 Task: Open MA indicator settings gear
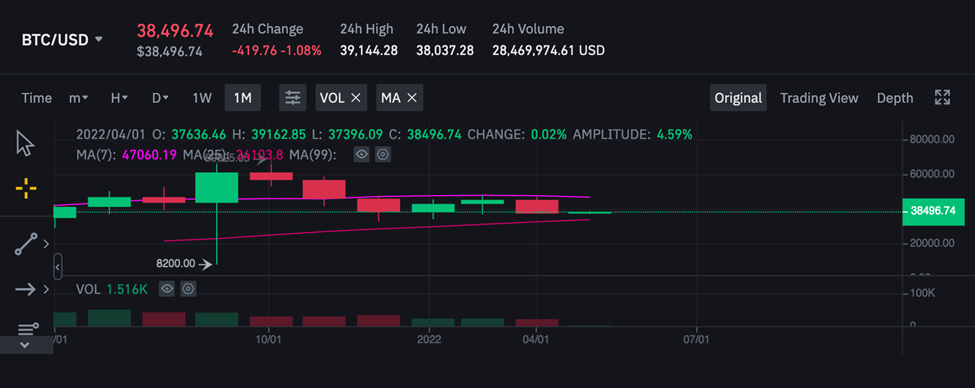pyautogui.click(x=383, y=155)
